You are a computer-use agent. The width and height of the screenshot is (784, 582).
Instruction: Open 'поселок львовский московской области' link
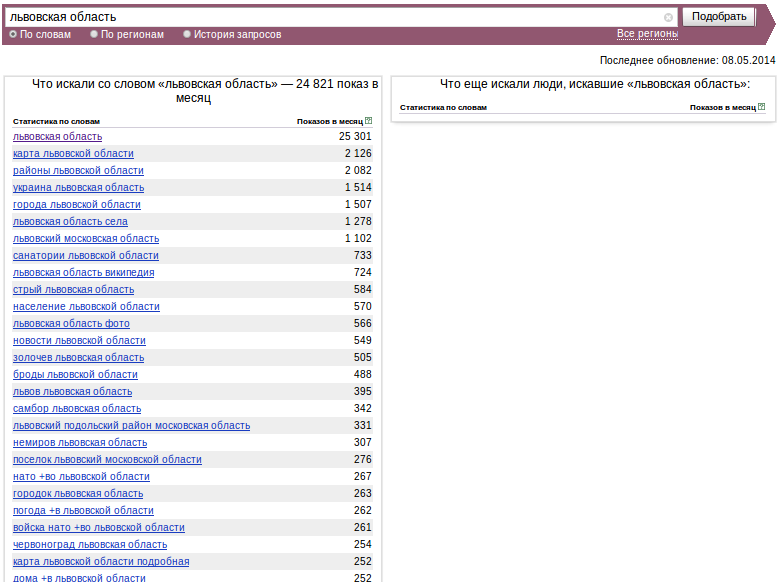pyautogui.click(x=108, y=460)
